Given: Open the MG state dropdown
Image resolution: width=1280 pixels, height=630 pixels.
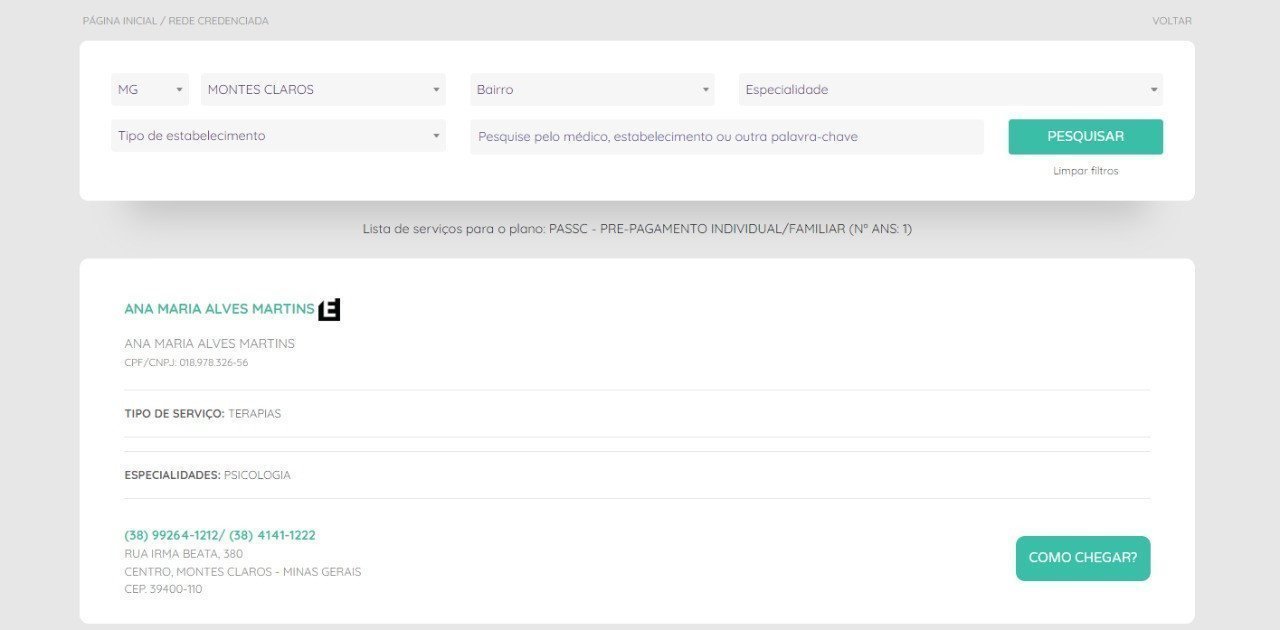Looking at the screenshot, I should tap(150, 90).
